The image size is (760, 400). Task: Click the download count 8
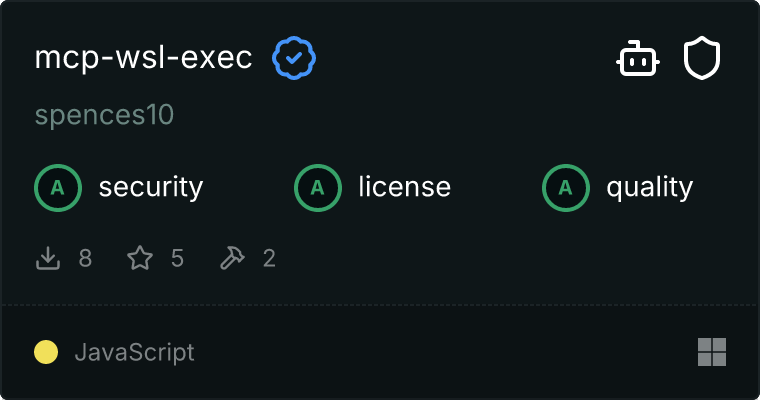(x=85, y=259)
